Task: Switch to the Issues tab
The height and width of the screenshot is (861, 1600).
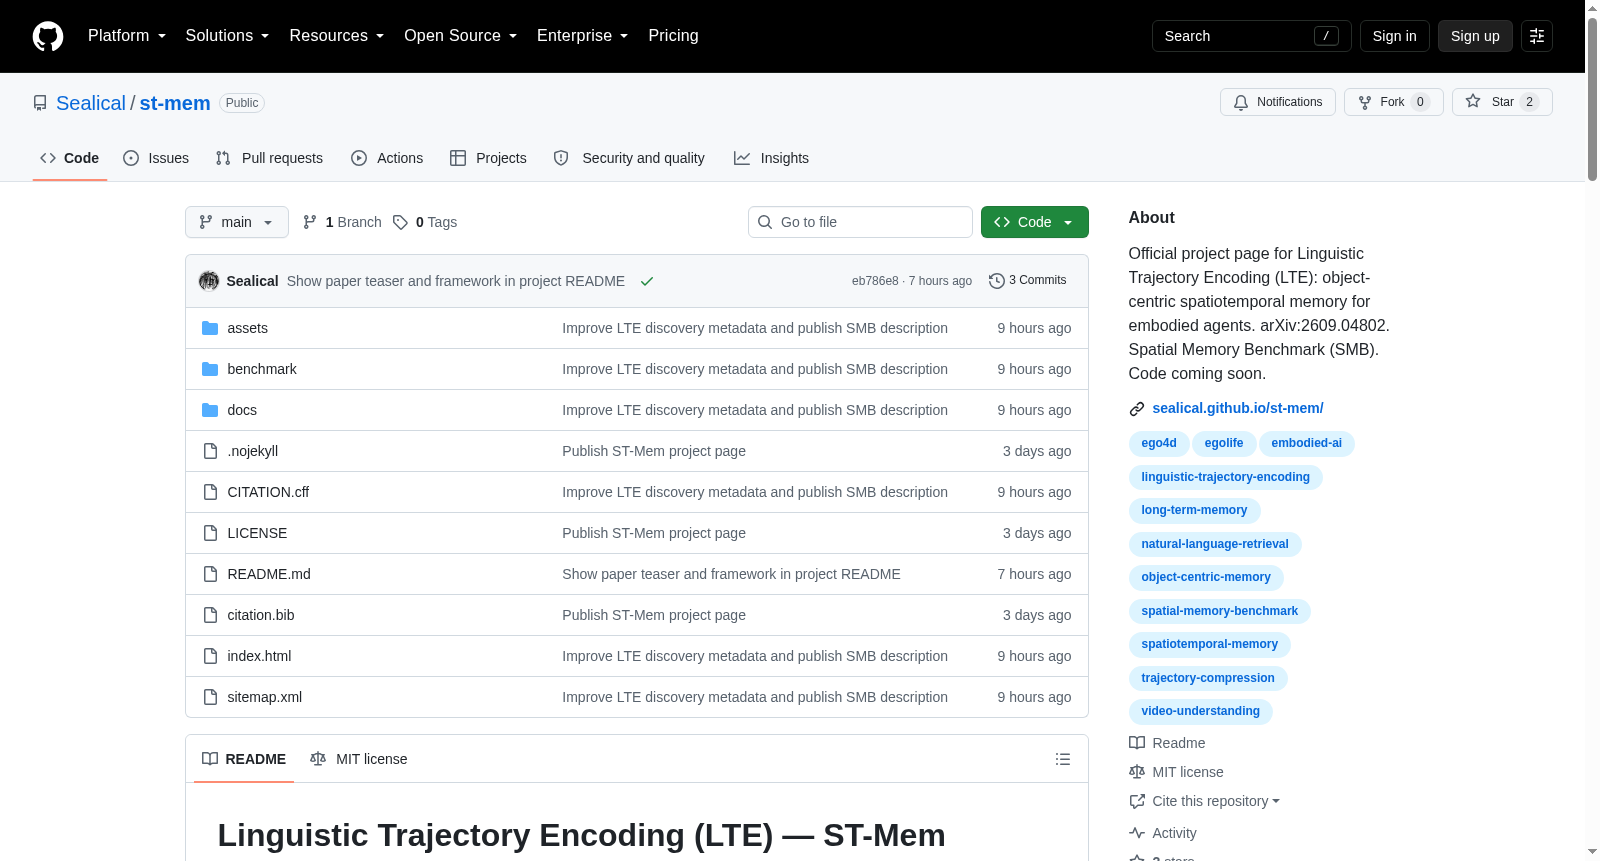Action: click(156, 158)
